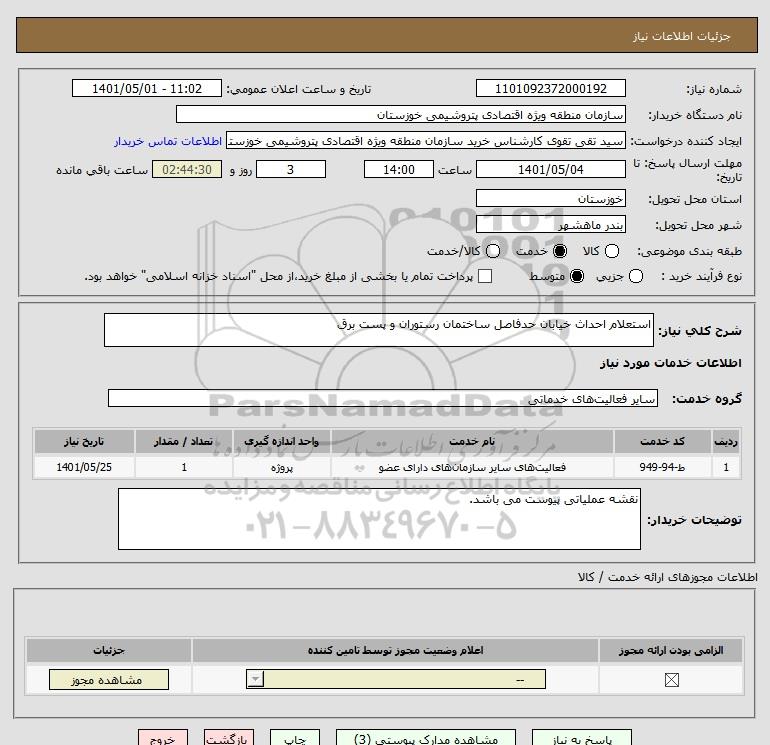770x745 pixels.
Task: Click the deadline time field 14:00
Action: point(399,169)
